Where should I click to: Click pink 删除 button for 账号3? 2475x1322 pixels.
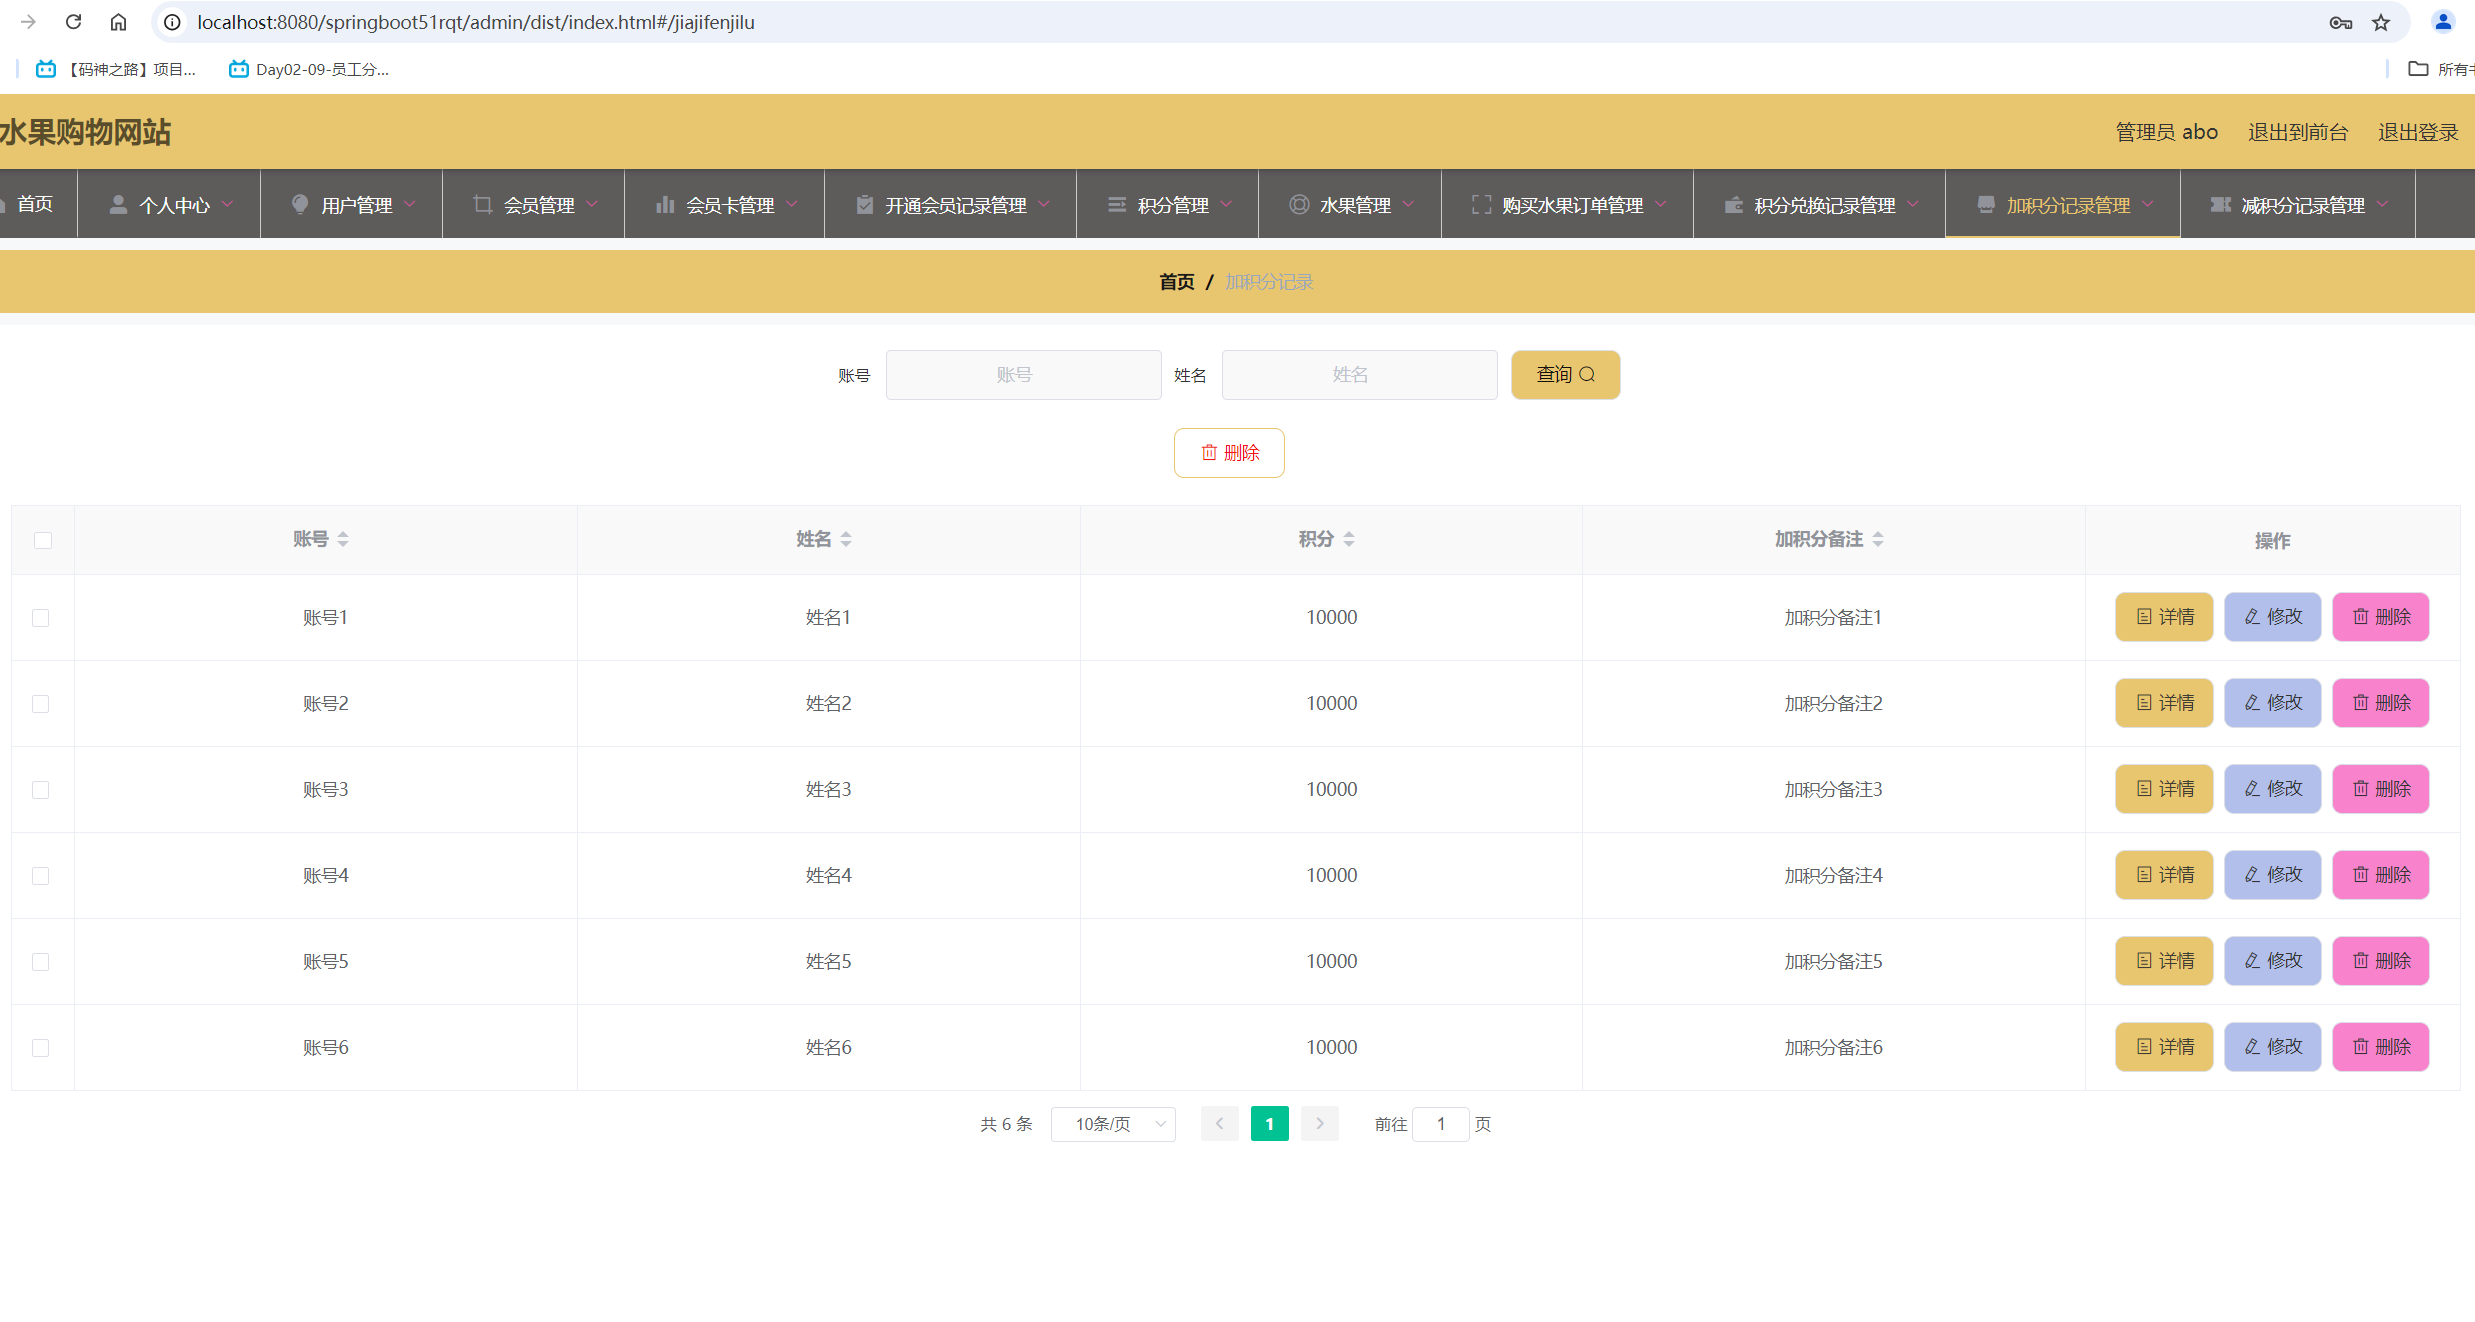[2380, 789]
